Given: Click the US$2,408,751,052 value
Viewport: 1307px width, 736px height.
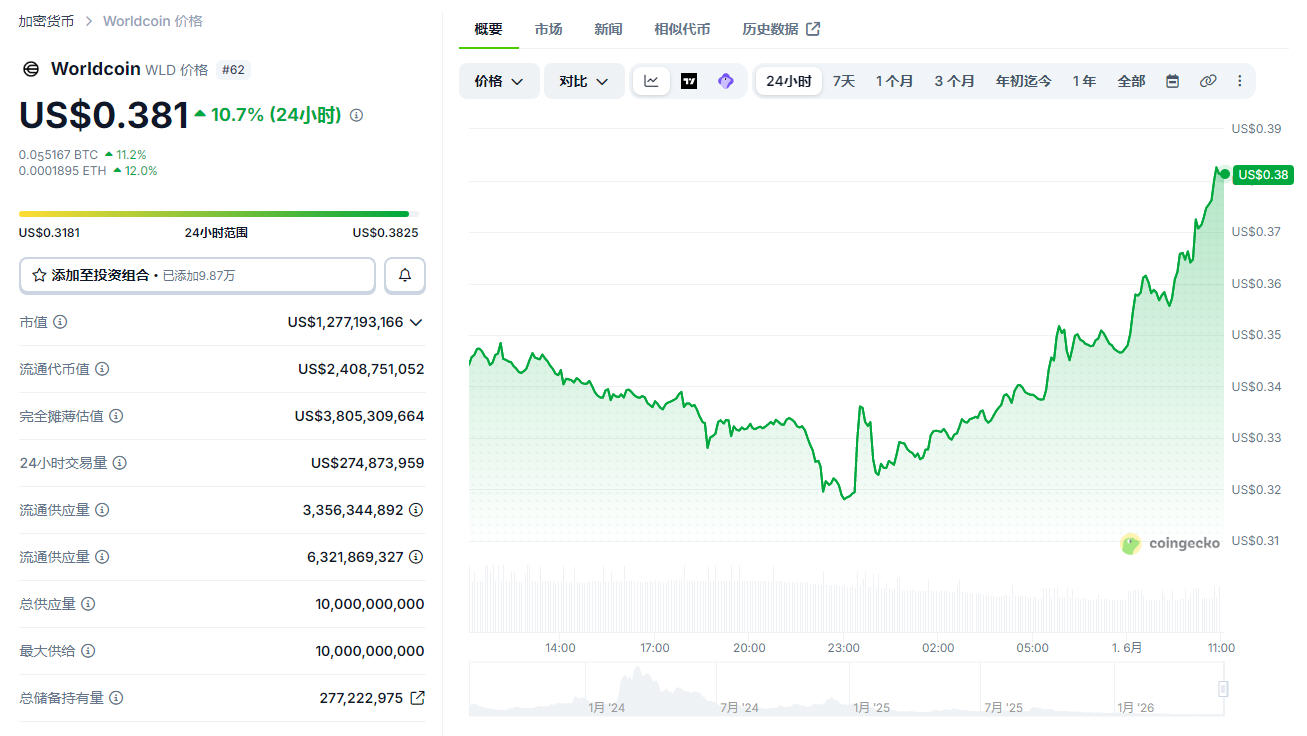Looking at the screenshot, I should (361, 369).
